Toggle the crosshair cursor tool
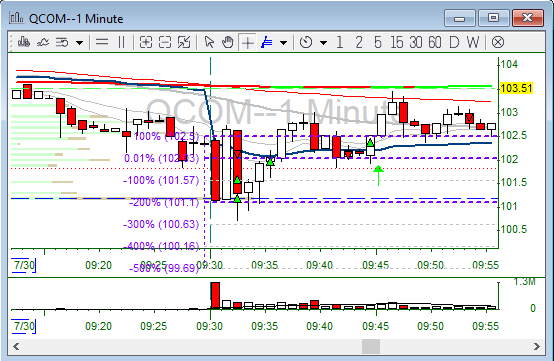This screenshot has height=361, width=554. click(x=247, y=43)
